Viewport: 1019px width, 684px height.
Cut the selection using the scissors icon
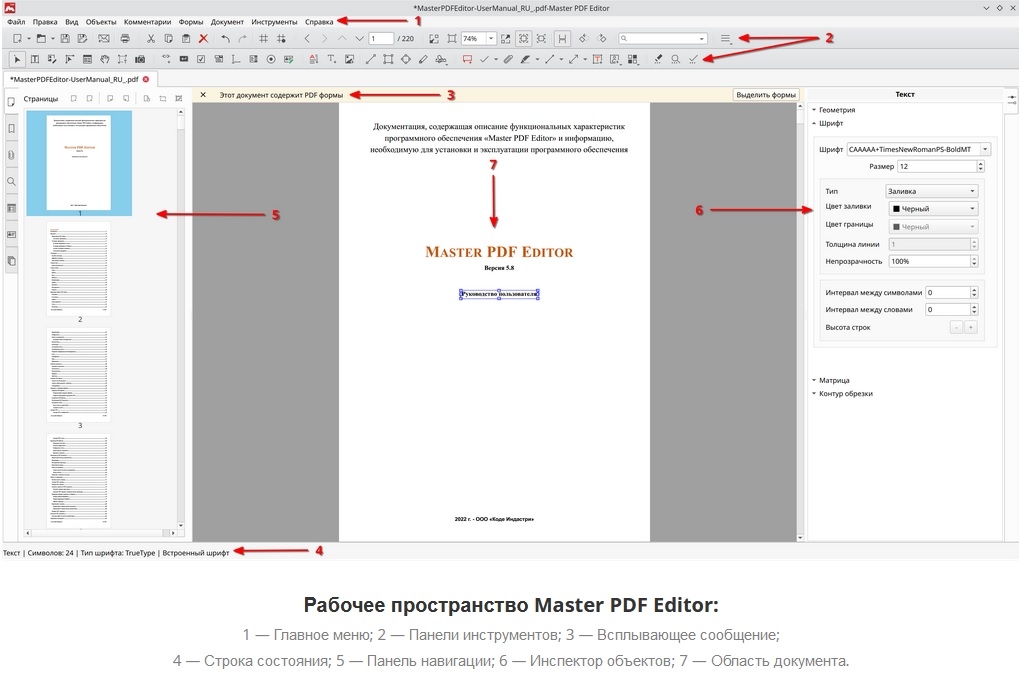pyautogui.click(x=151, y=39)
